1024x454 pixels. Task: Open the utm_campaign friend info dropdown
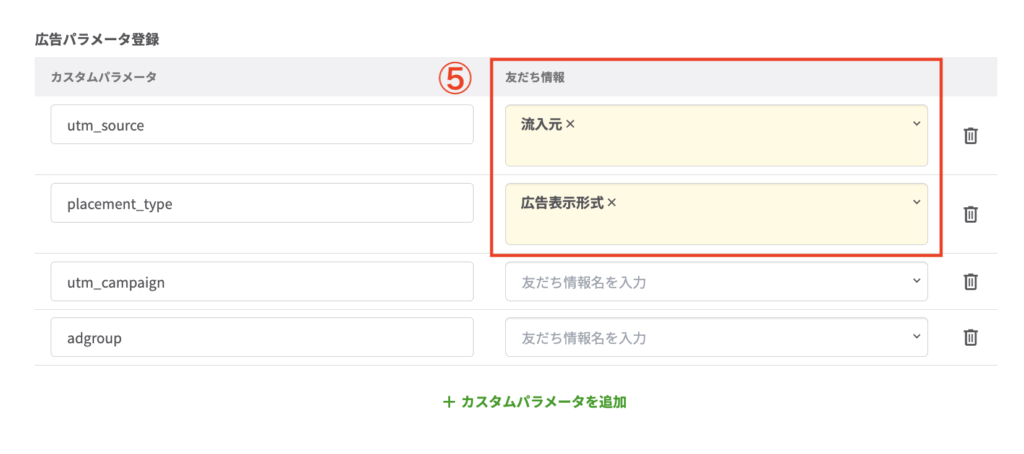click(x=915, y=282)
